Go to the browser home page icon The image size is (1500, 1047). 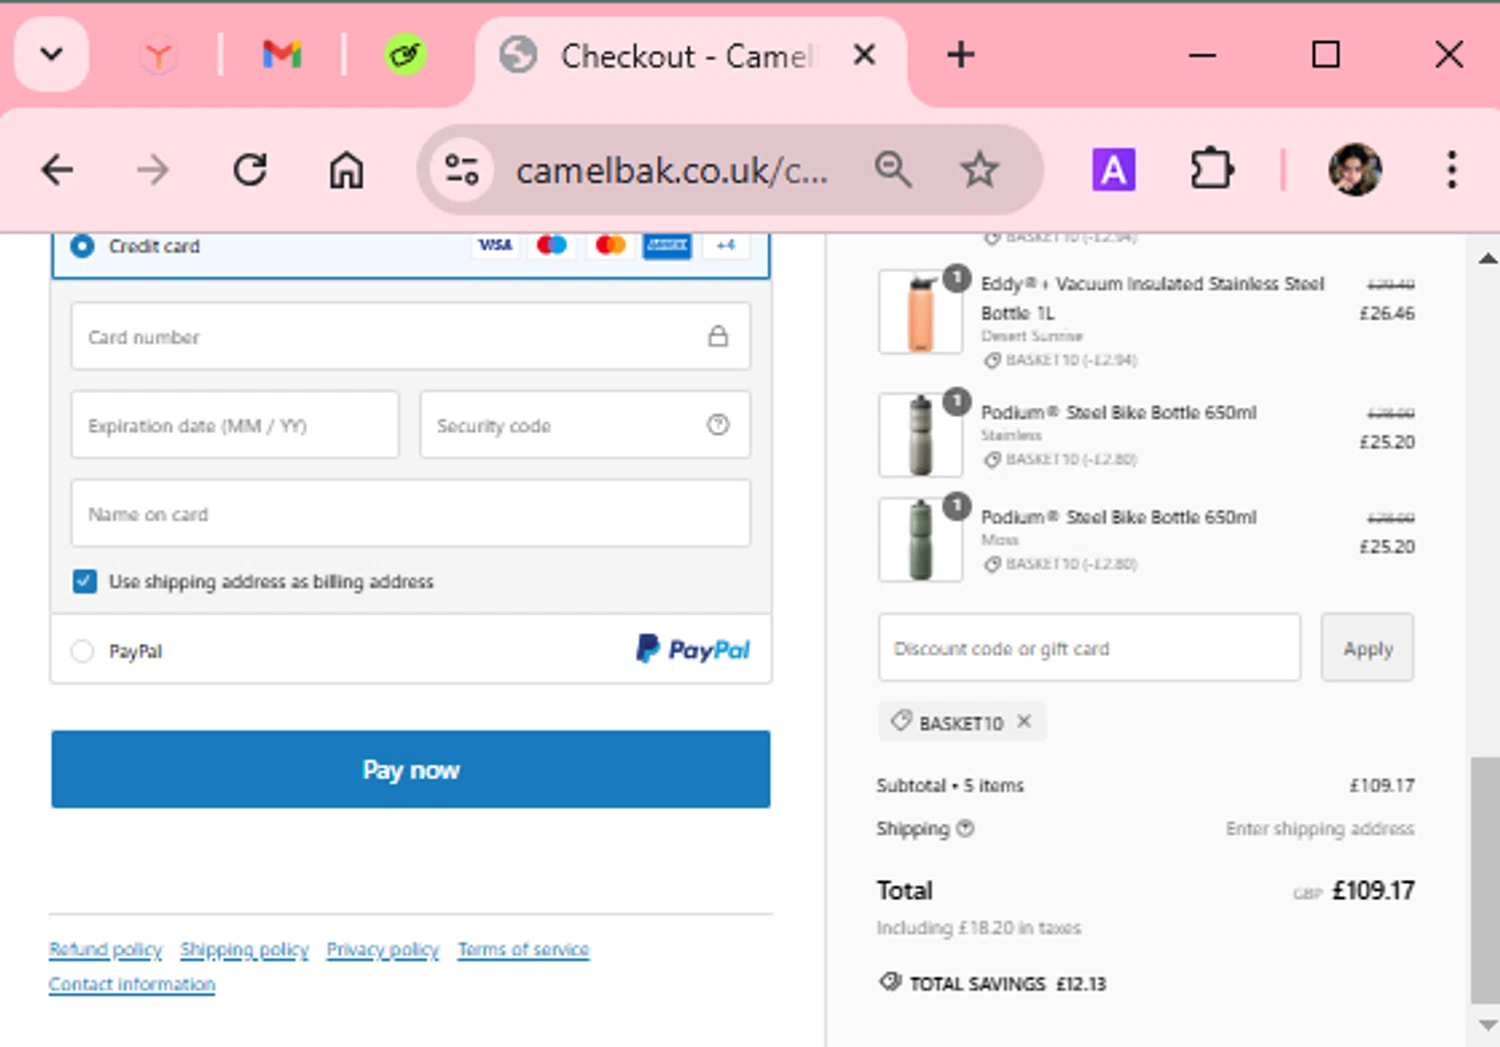click(346, 170)
